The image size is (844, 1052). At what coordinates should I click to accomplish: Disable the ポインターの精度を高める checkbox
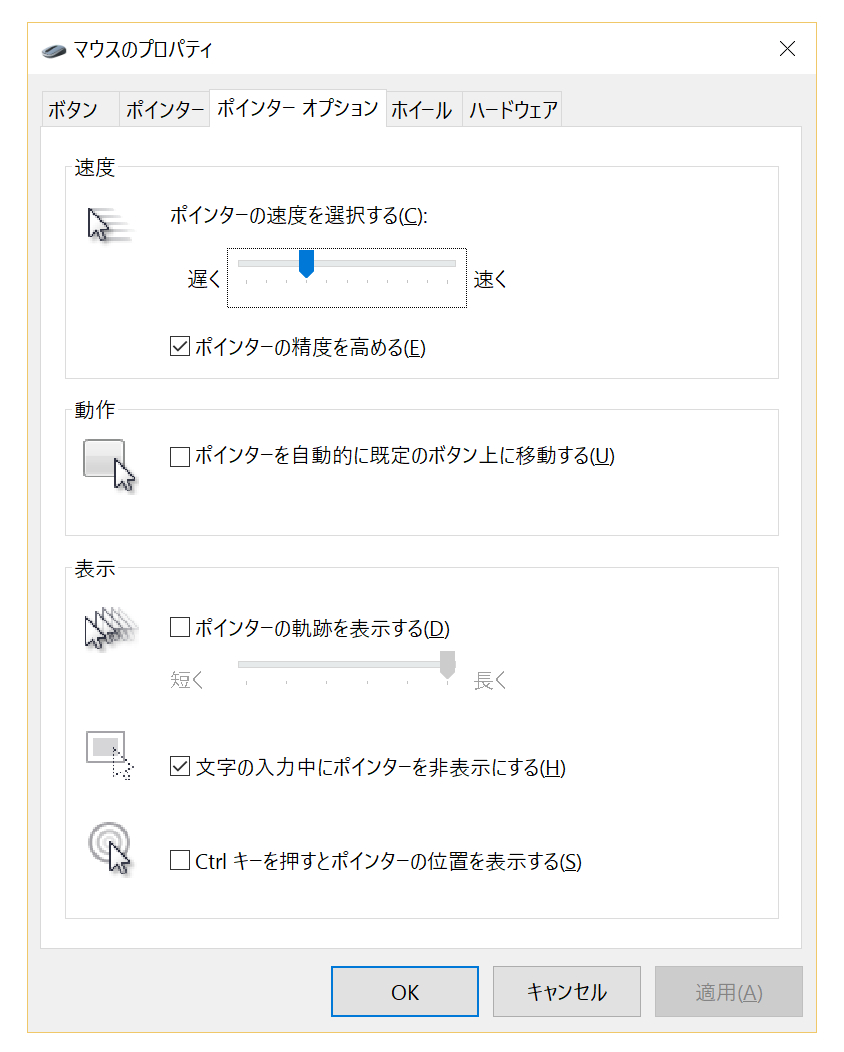point(180,348)
